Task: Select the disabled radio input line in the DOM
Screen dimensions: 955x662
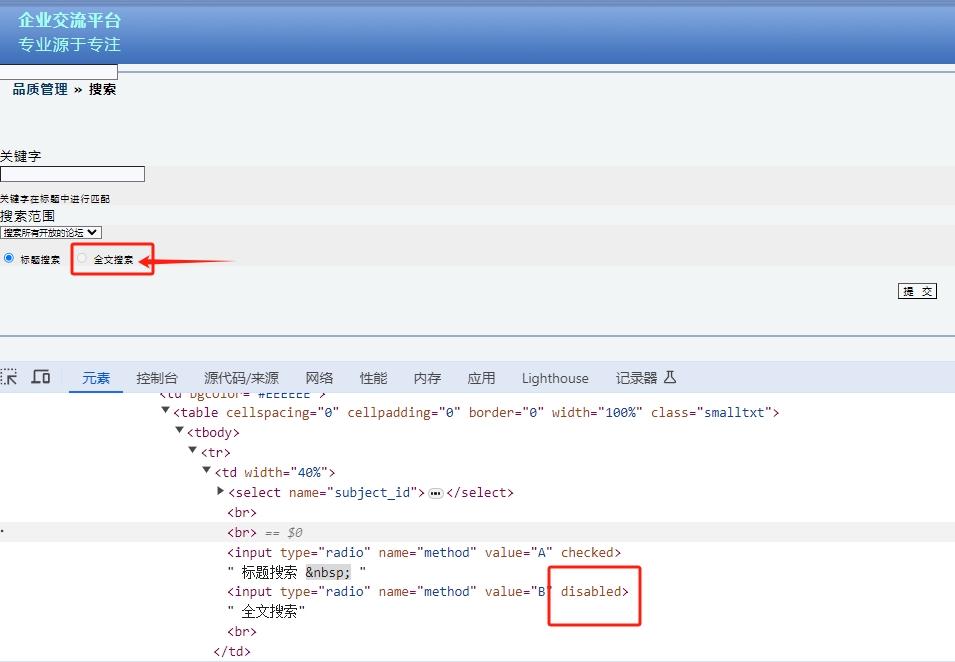Action: click(430, 592)
